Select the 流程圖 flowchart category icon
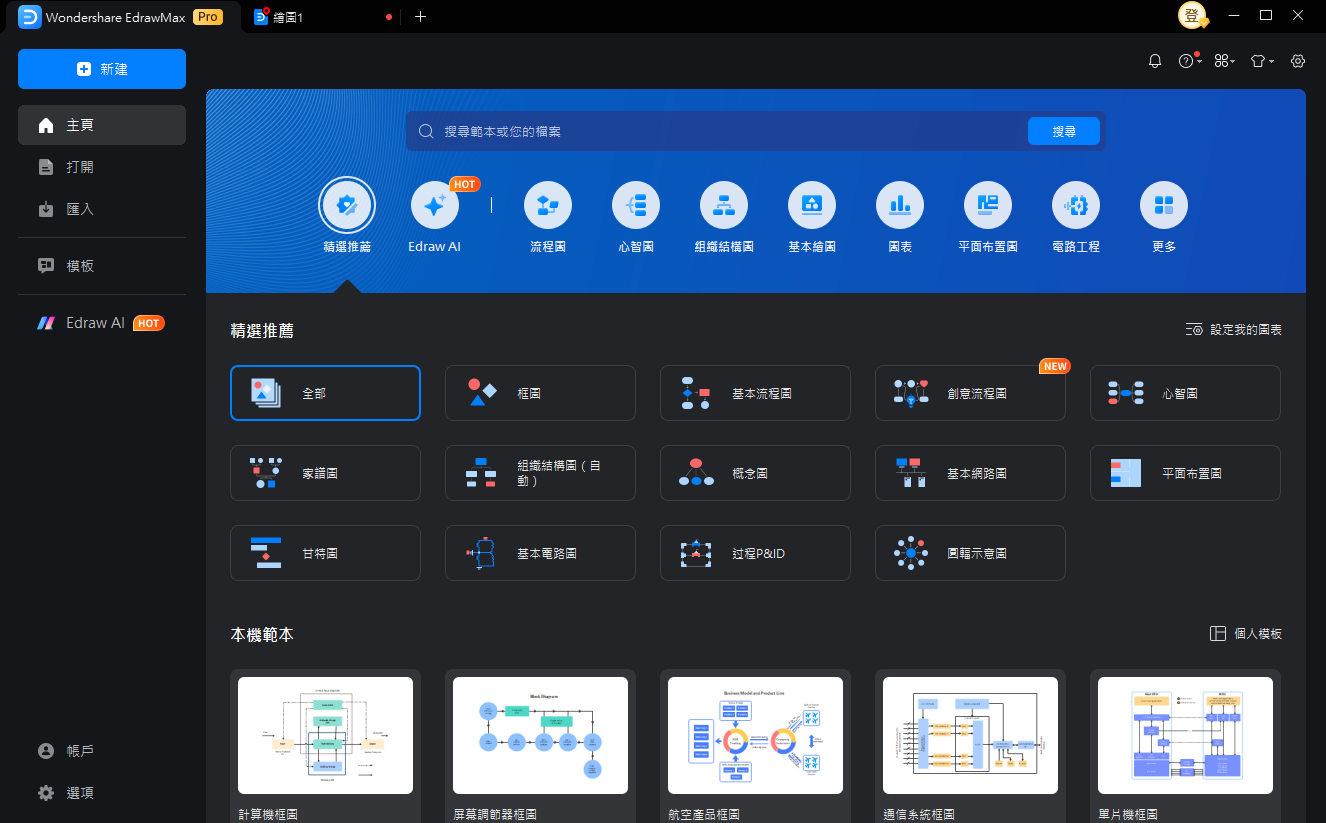Viewport: 1326px width, 823px height. [x=548, y=205]
